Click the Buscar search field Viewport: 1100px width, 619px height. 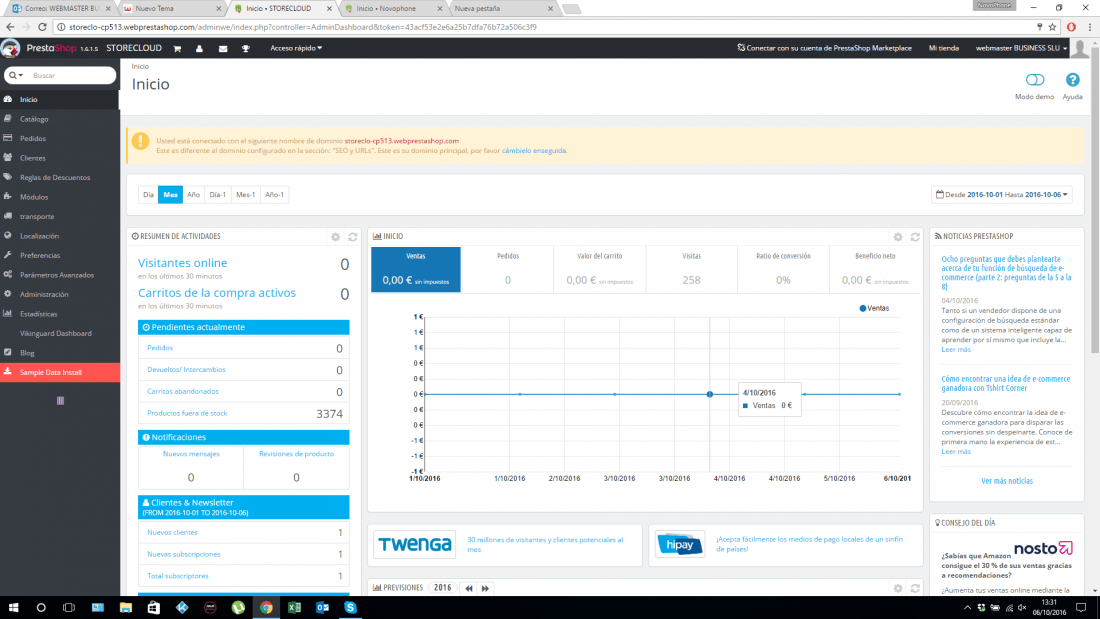point(70,75)
